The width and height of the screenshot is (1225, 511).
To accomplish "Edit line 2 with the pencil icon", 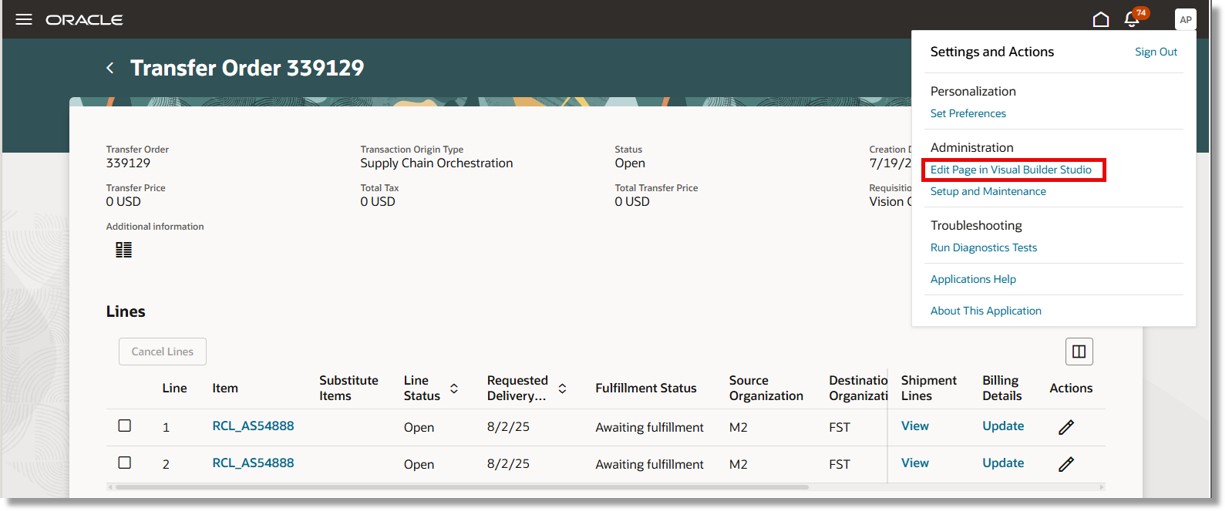I will pyautogui.click(x=1066, y=464).
